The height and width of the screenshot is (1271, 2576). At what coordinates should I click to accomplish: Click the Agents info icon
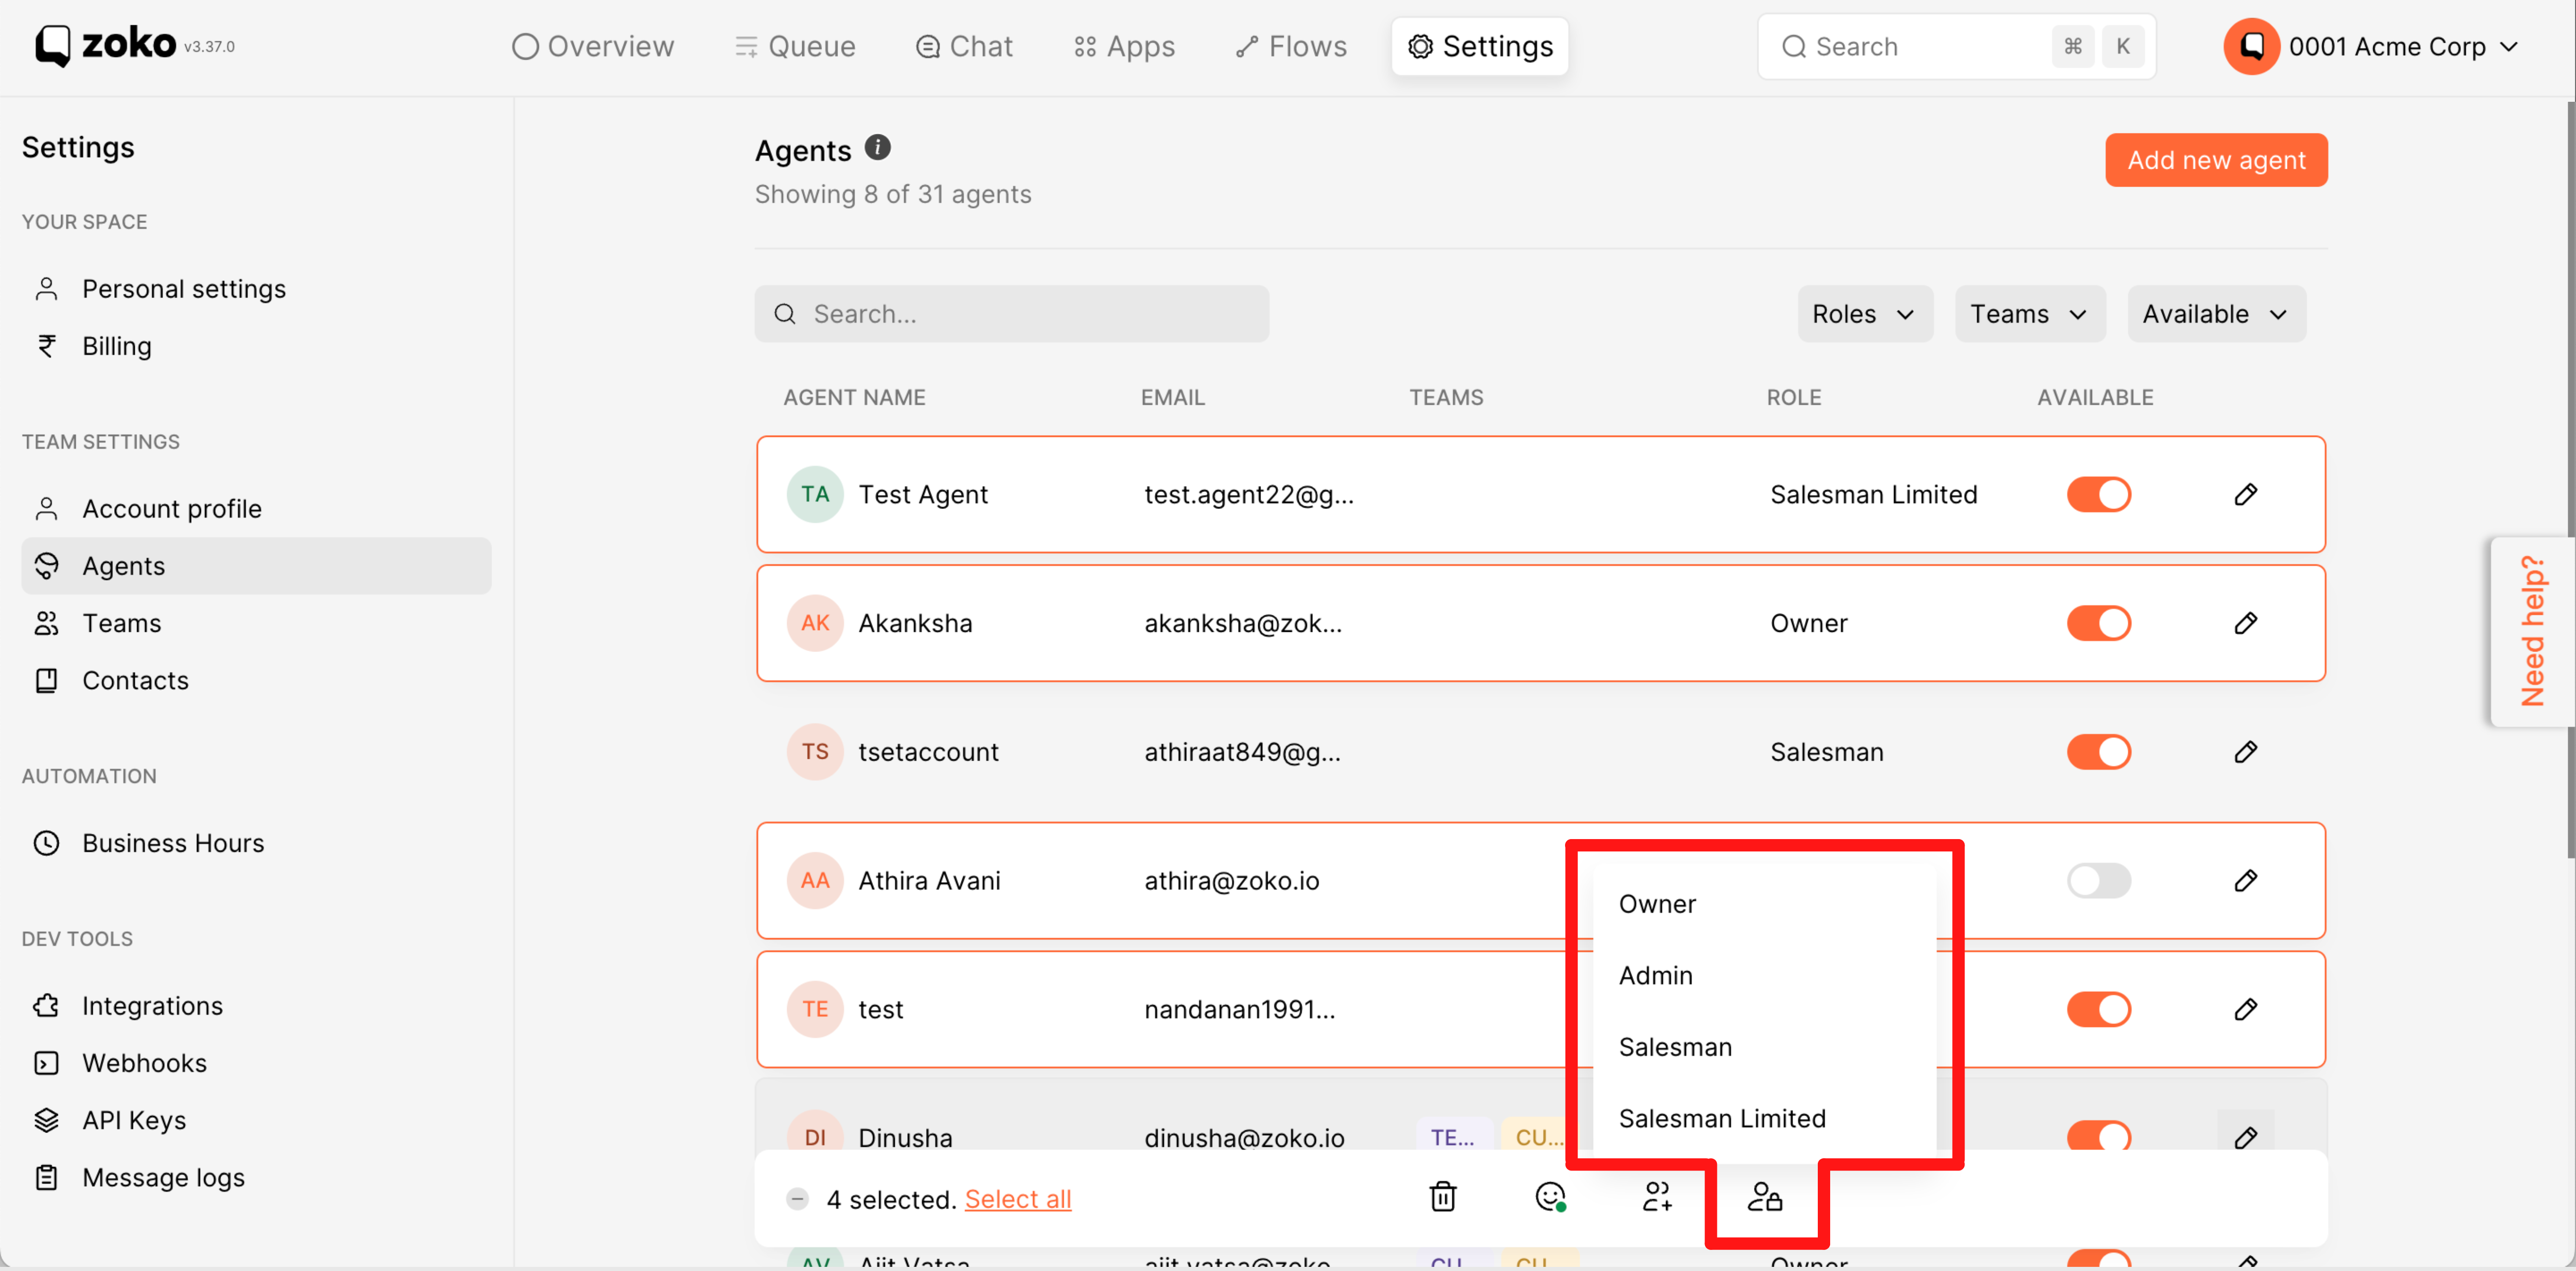[x=877, y=148]
